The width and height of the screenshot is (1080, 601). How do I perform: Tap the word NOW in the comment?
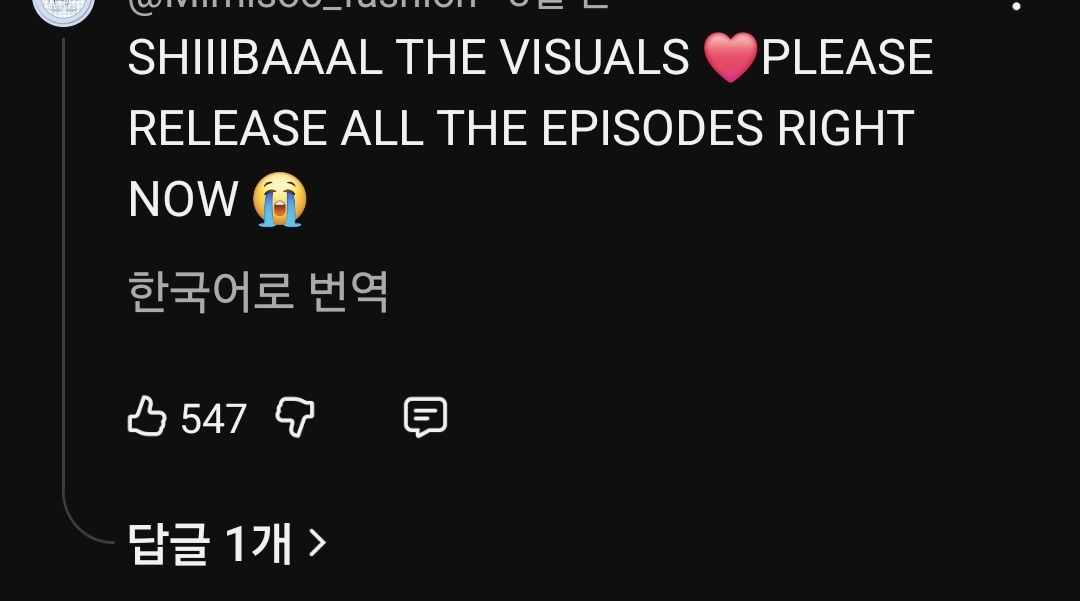[x=183, y=199]
